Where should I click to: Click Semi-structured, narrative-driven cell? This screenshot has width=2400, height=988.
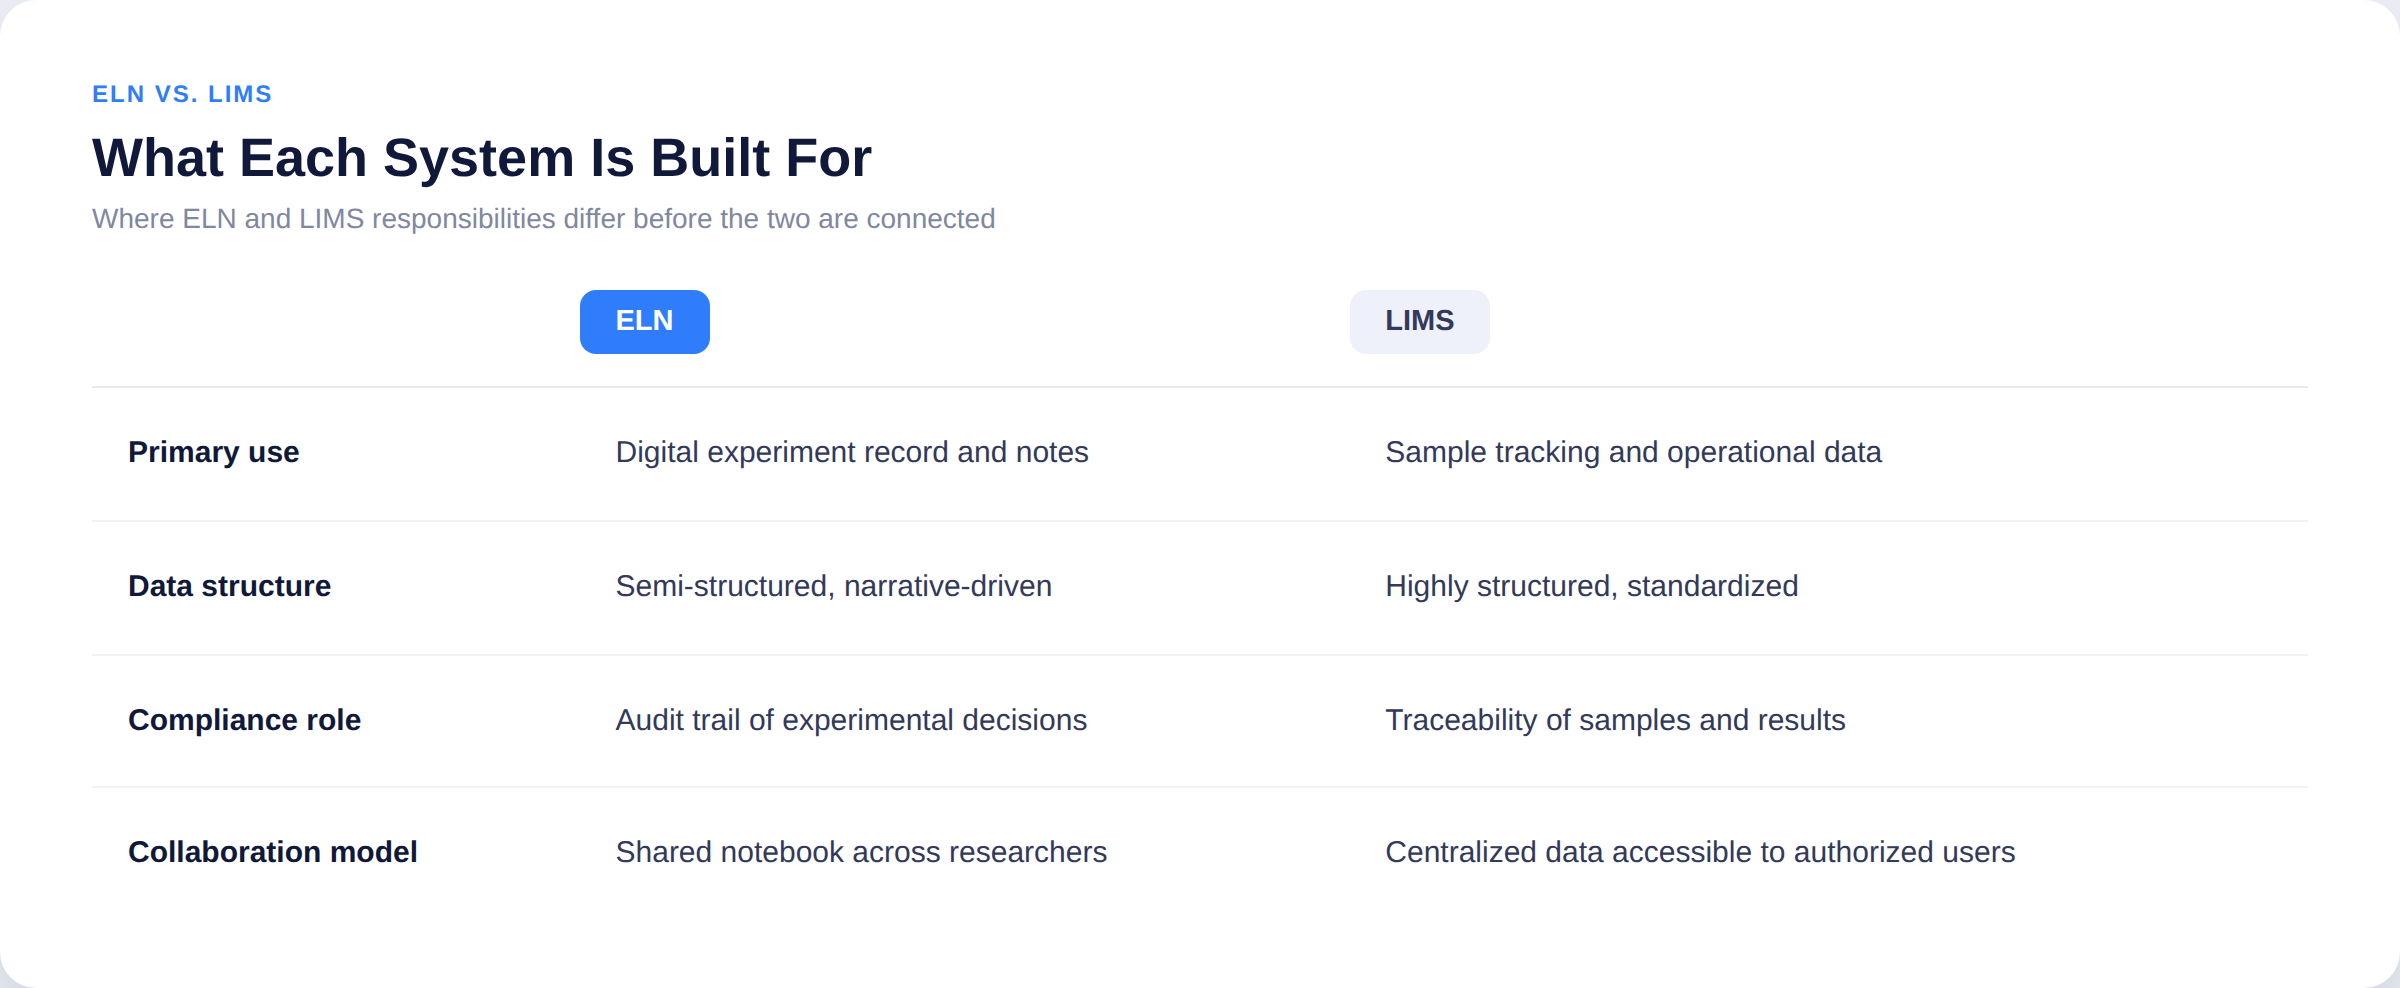tap(834, 586)
